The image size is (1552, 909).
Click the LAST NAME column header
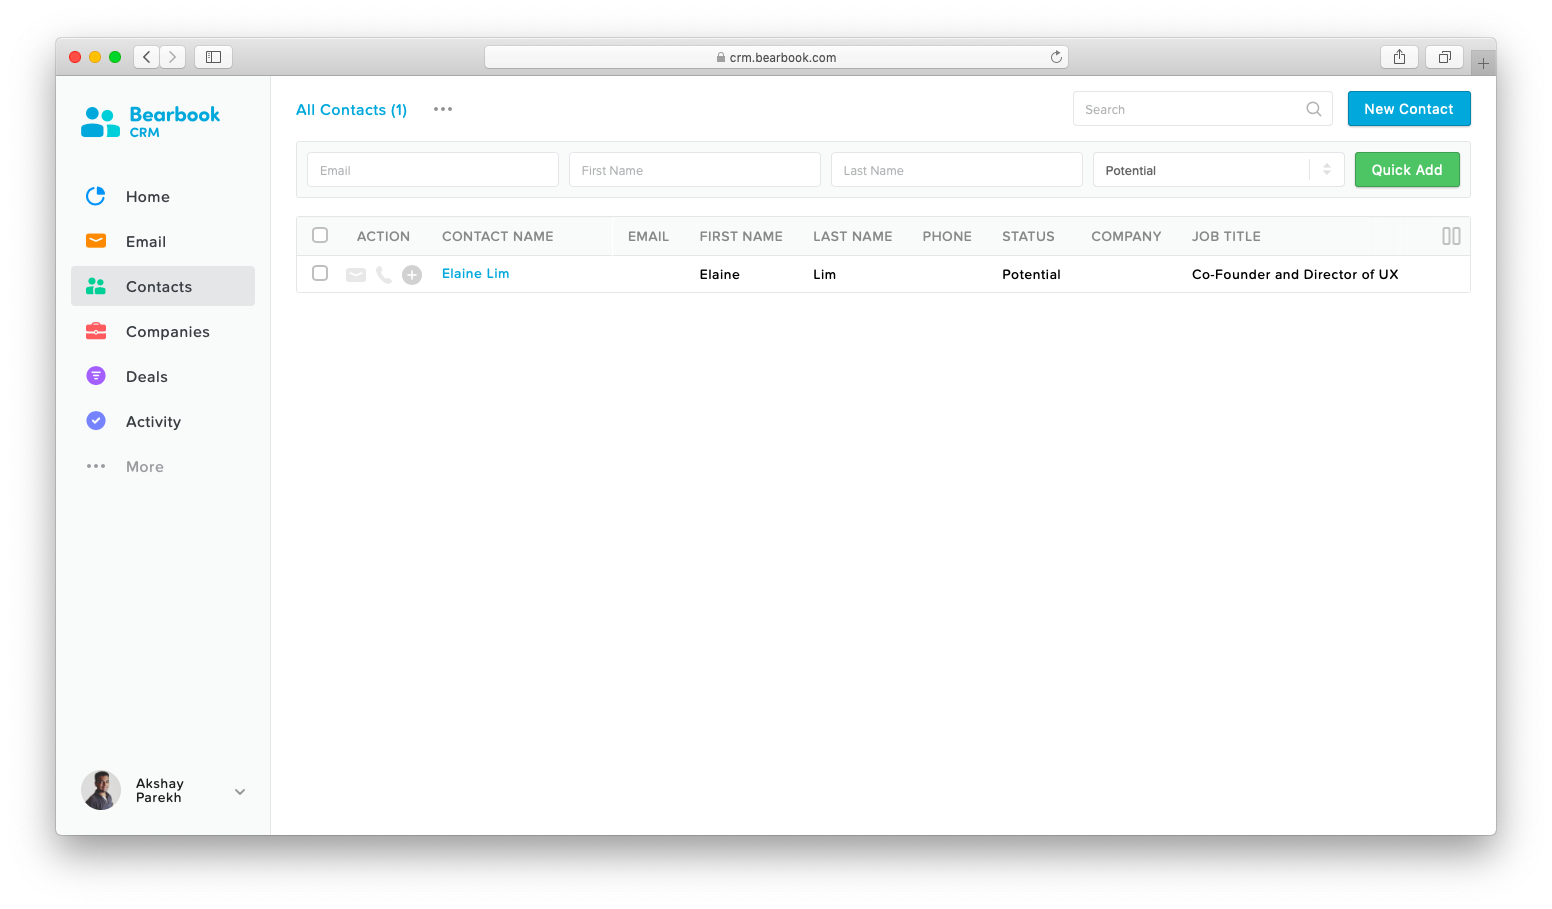(x=852, y=236)
